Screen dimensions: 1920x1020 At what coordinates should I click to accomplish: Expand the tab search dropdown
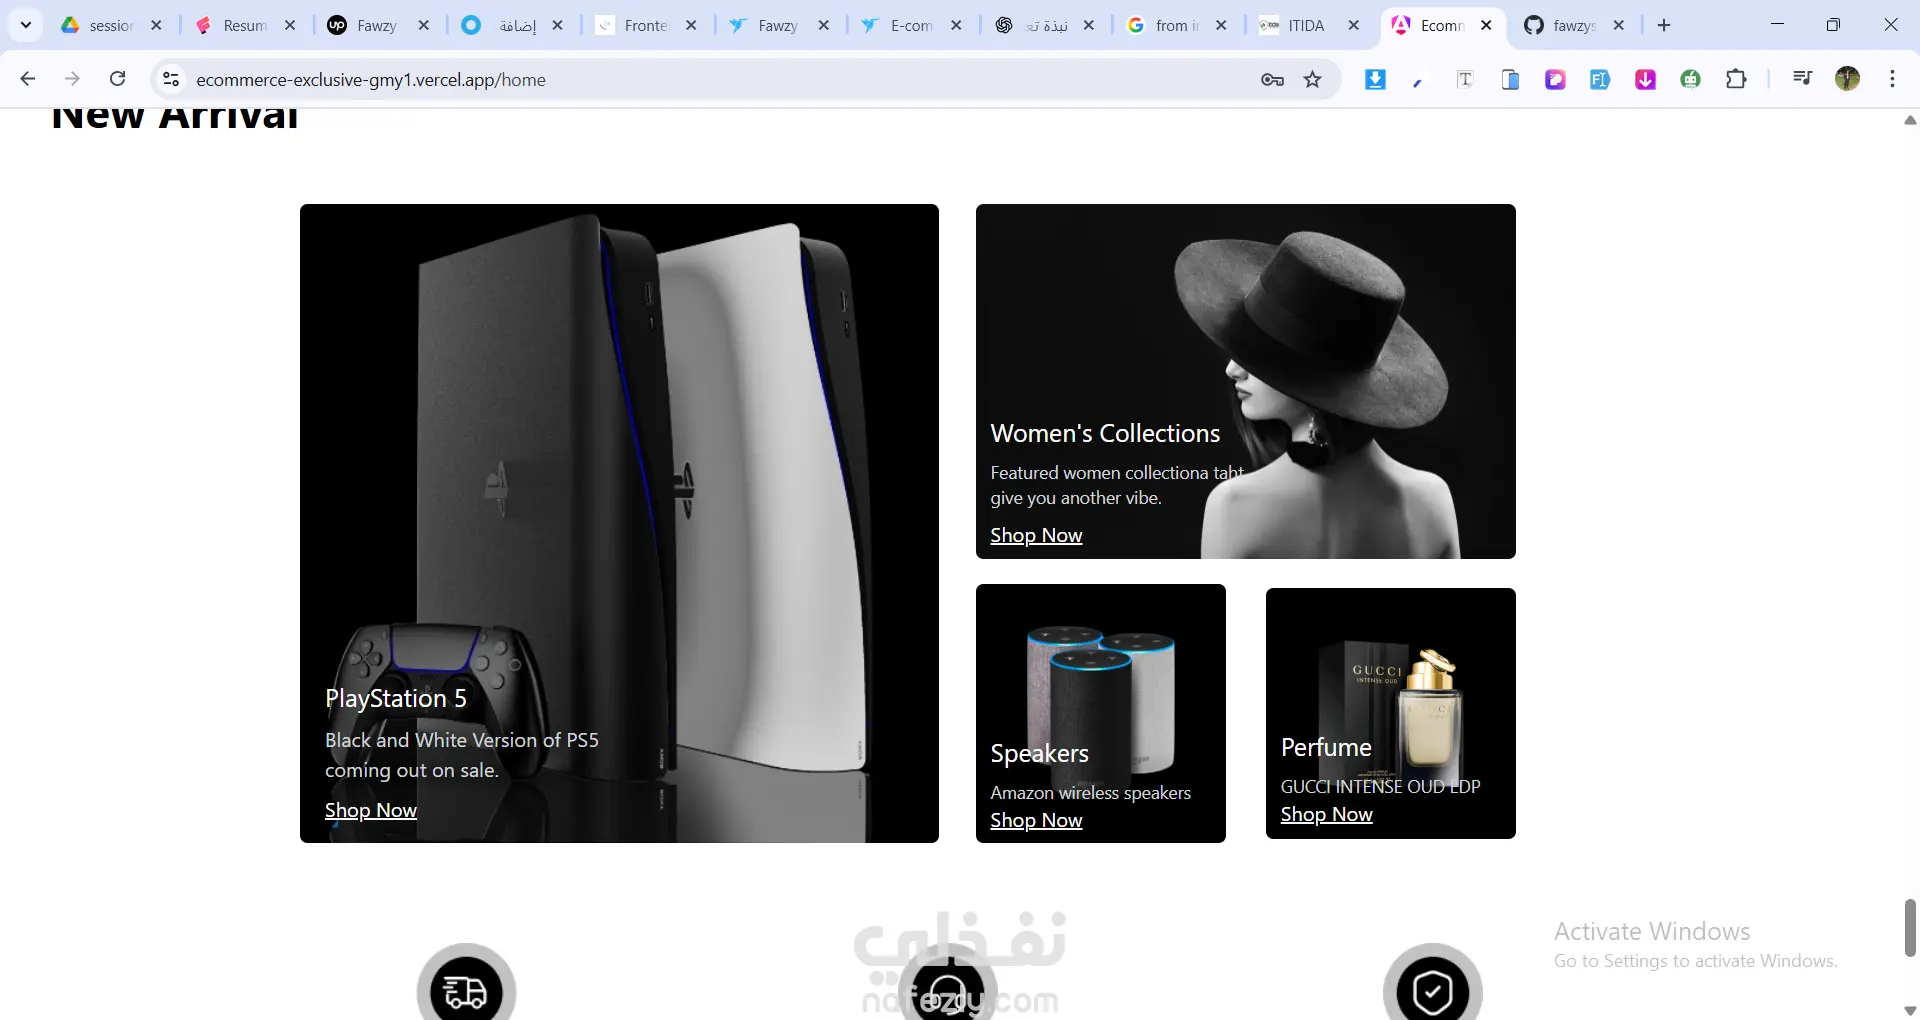[26, 25]
